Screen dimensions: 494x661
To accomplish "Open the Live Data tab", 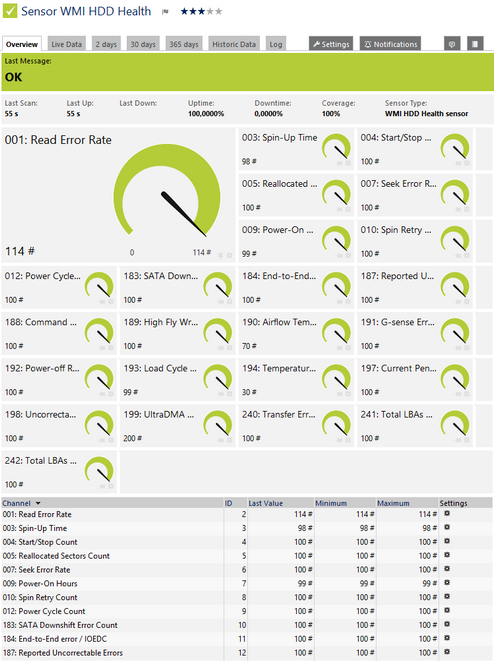I will [x=67, y=44].
